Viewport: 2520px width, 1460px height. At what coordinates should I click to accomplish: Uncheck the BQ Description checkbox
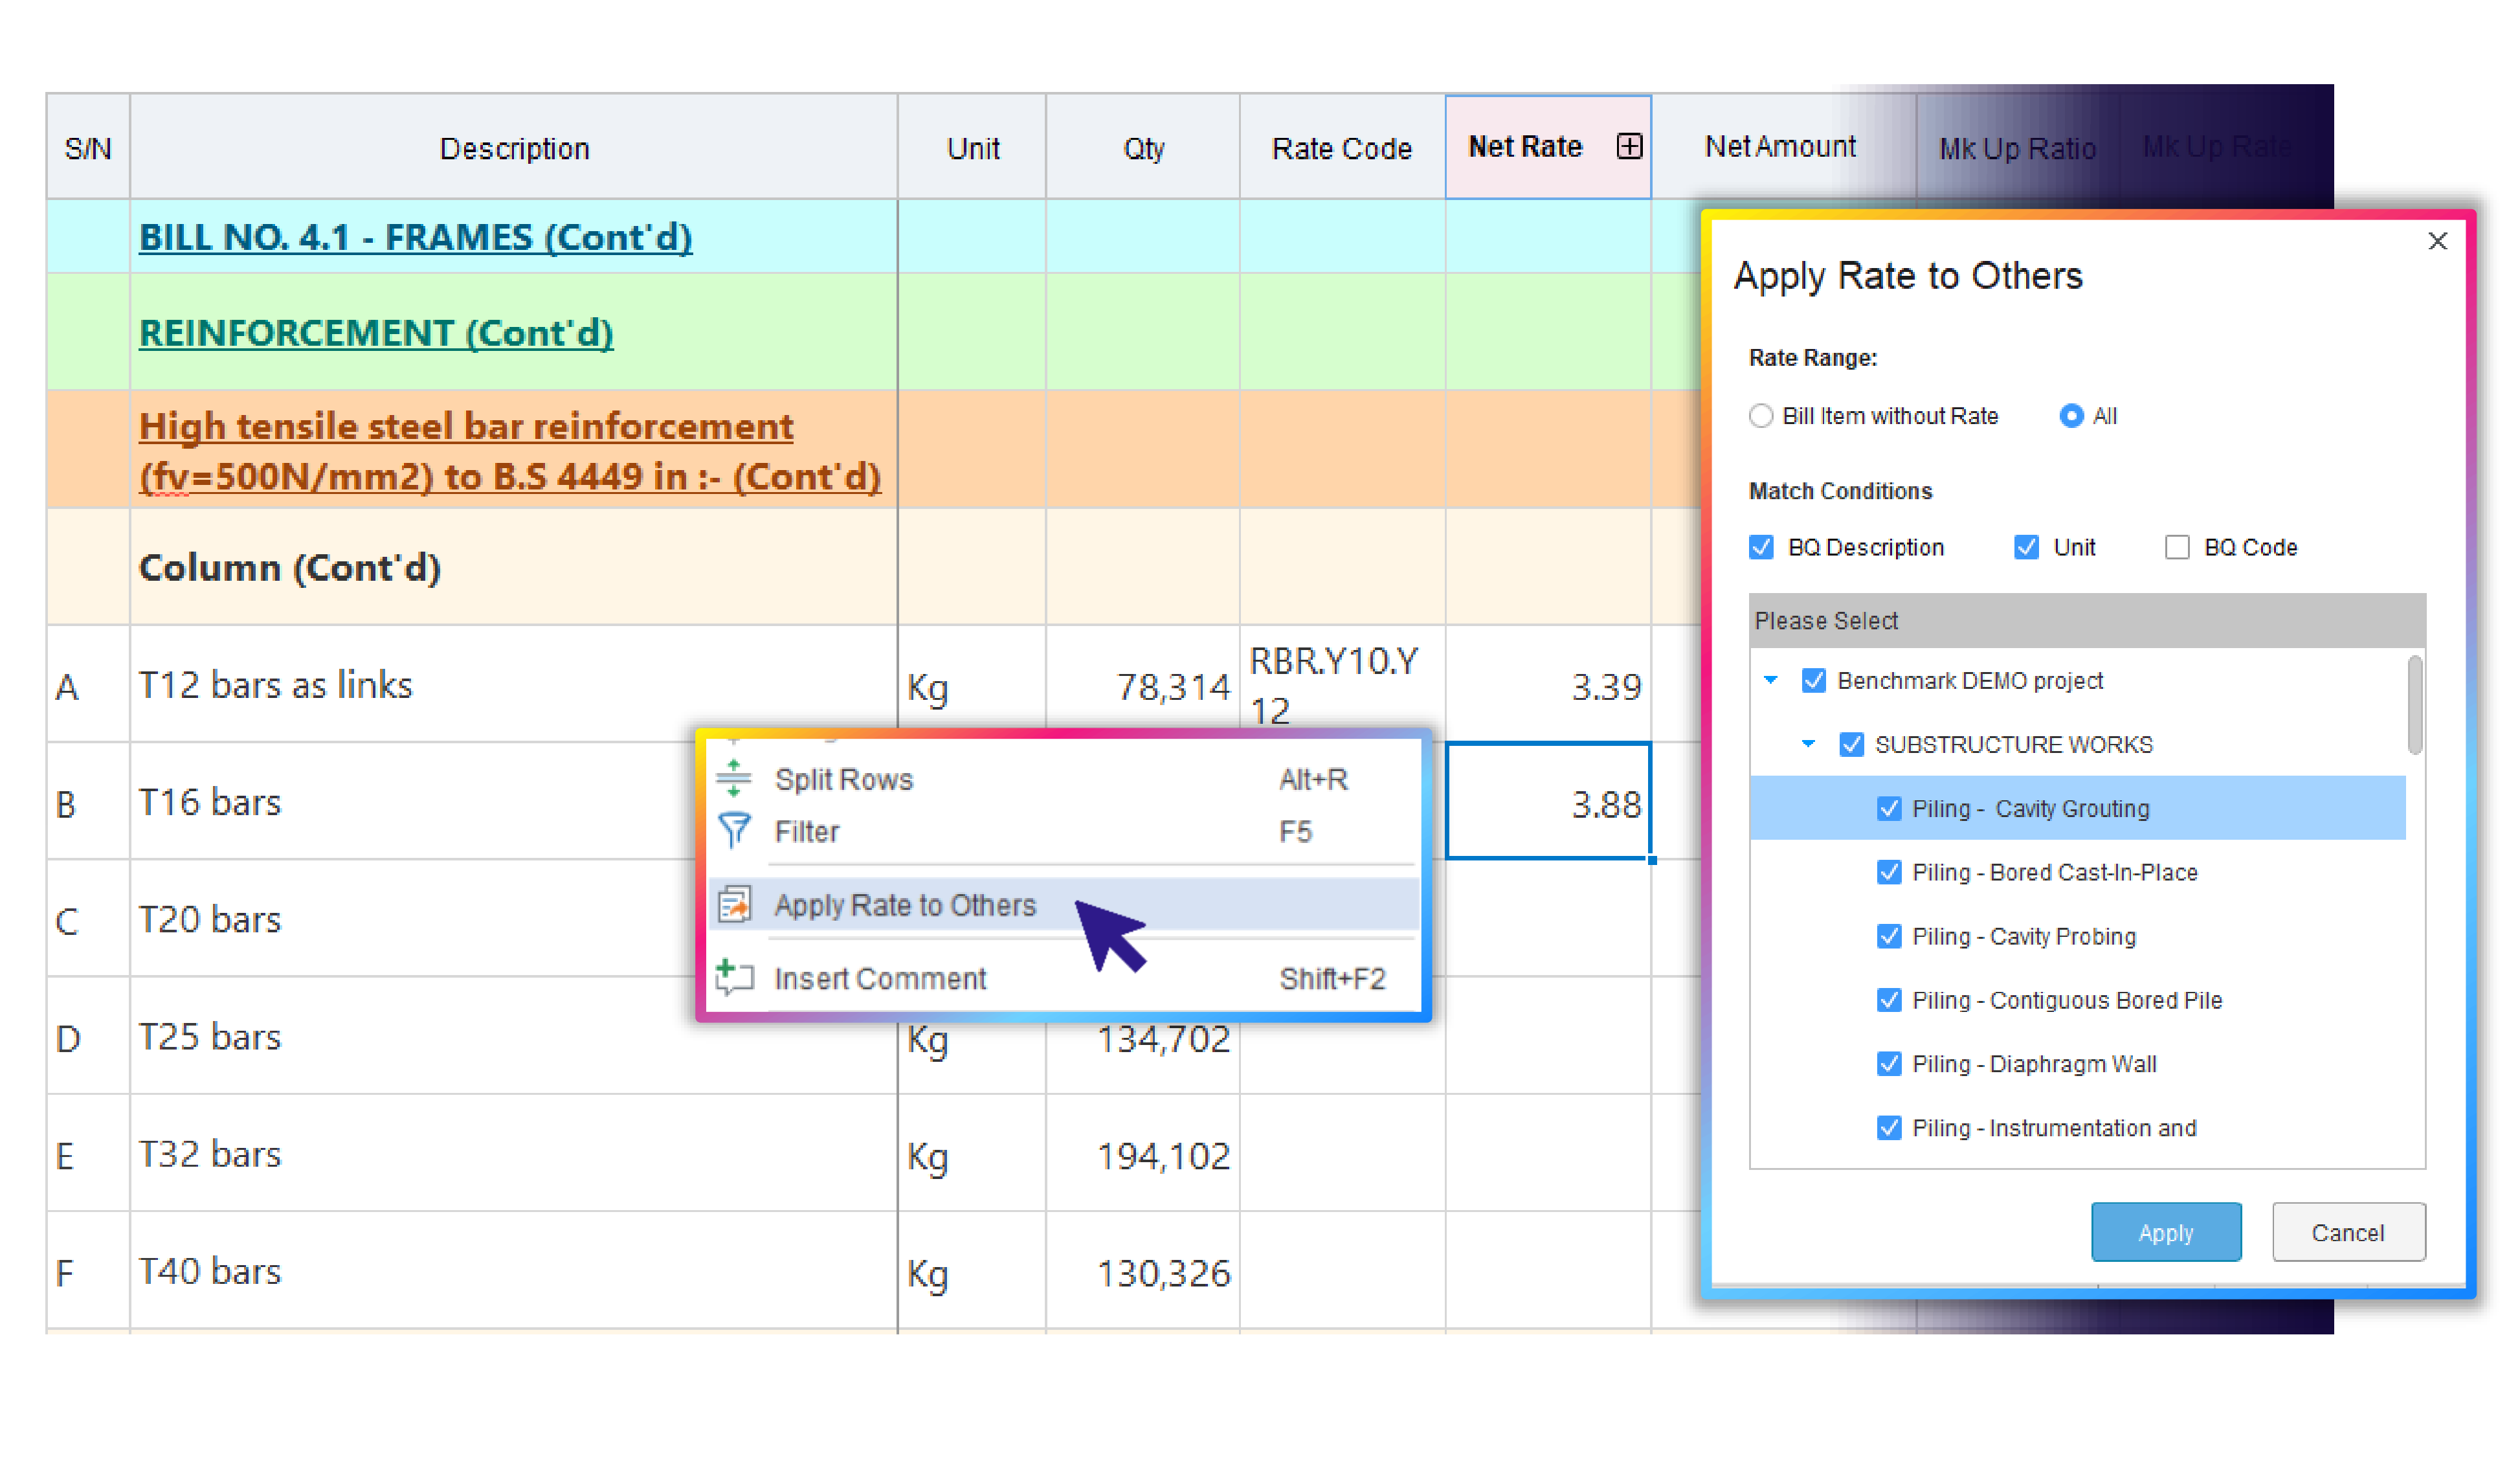pyautogui.click(x=1761, y=547)
